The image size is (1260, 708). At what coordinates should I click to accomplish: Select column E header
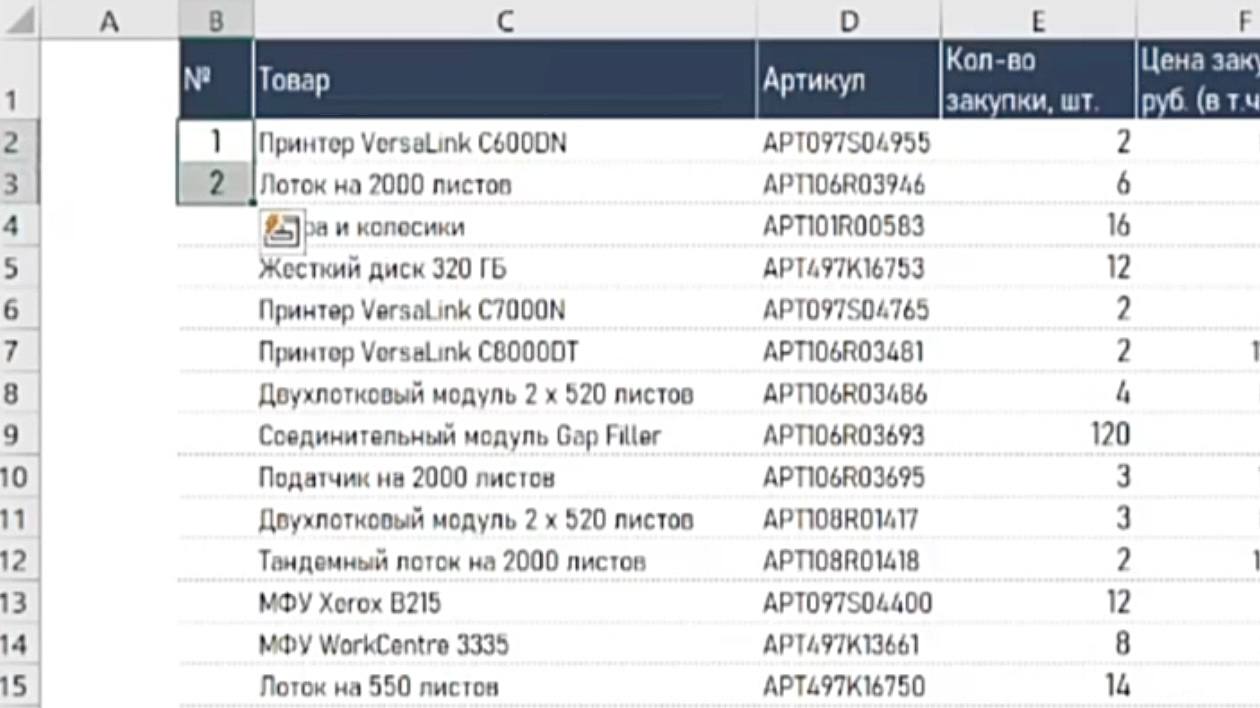[1039, 20]
